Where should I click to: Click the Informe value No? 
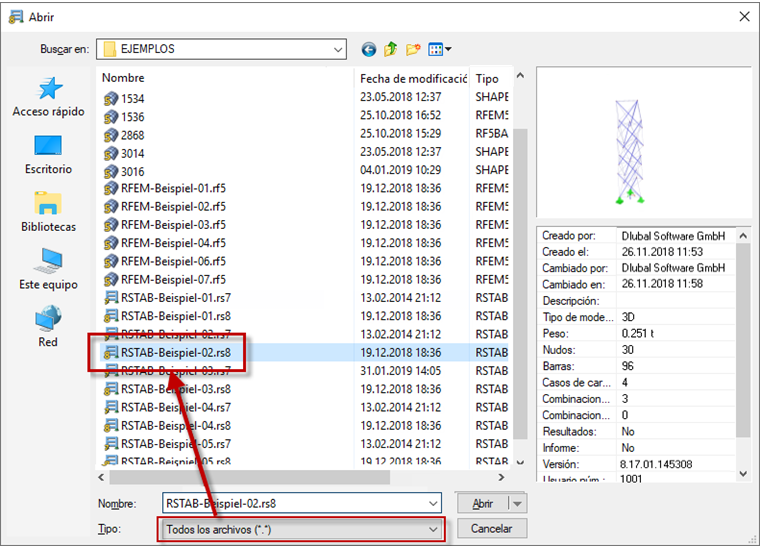(628, 448)
